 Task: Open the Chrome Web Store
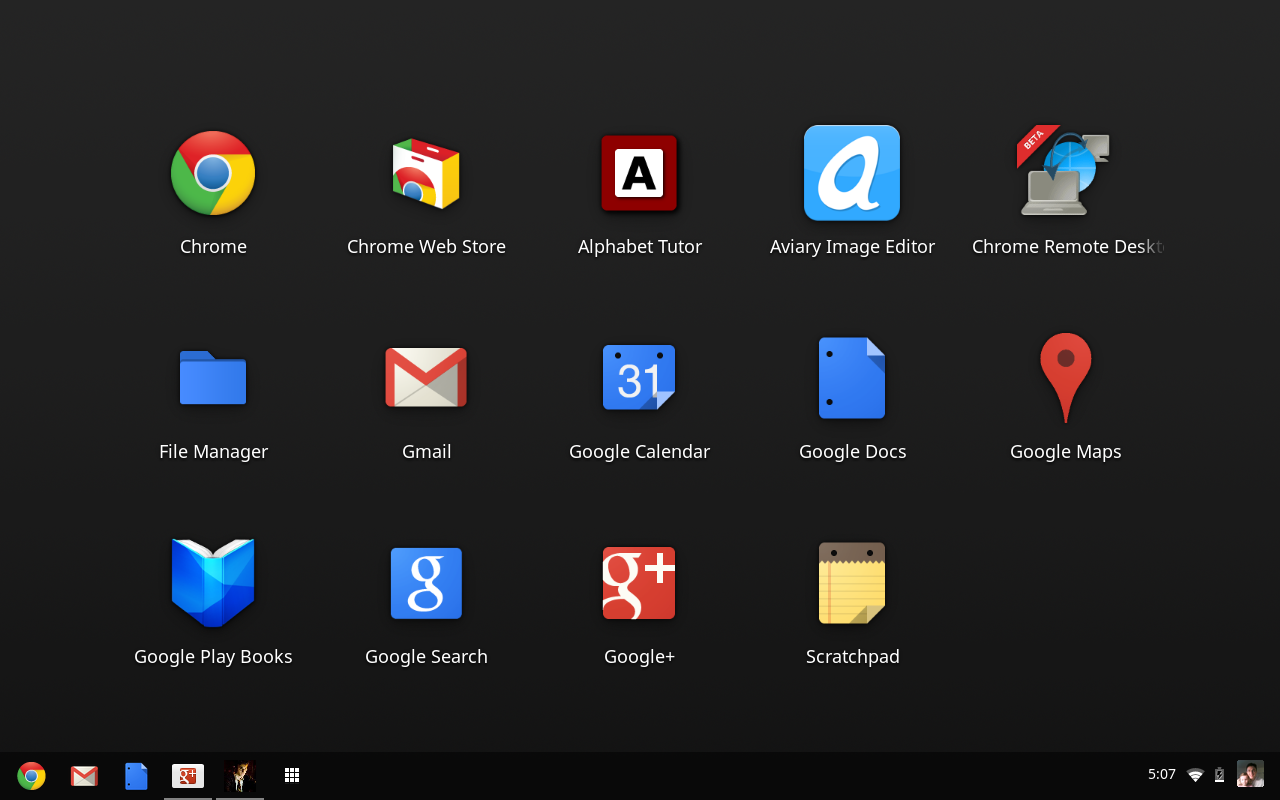point(426,172)
